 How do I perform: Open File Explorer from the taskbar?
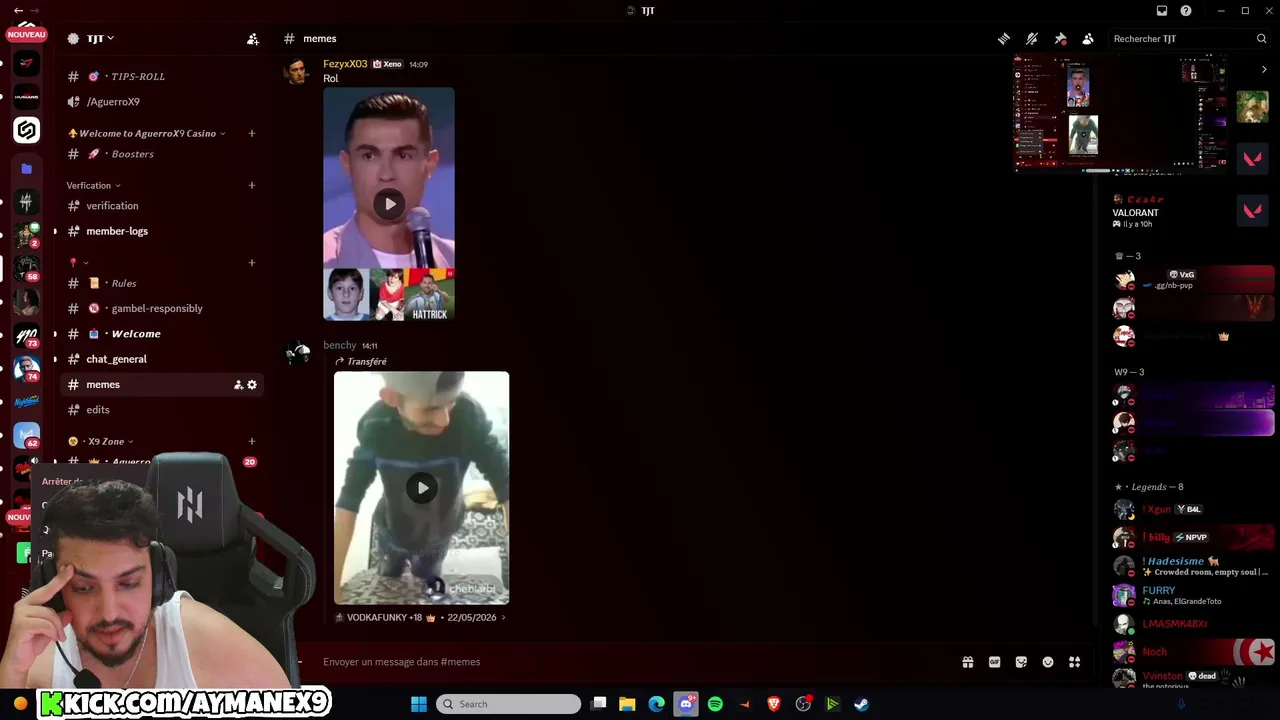[x=627, y=704]
